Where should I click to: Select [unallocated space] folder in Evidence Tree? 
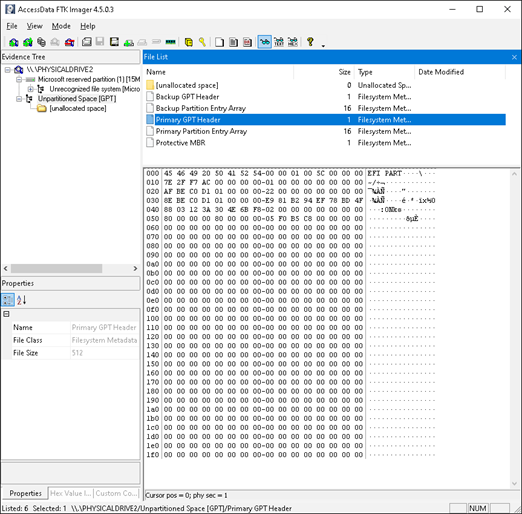(78, 108)
